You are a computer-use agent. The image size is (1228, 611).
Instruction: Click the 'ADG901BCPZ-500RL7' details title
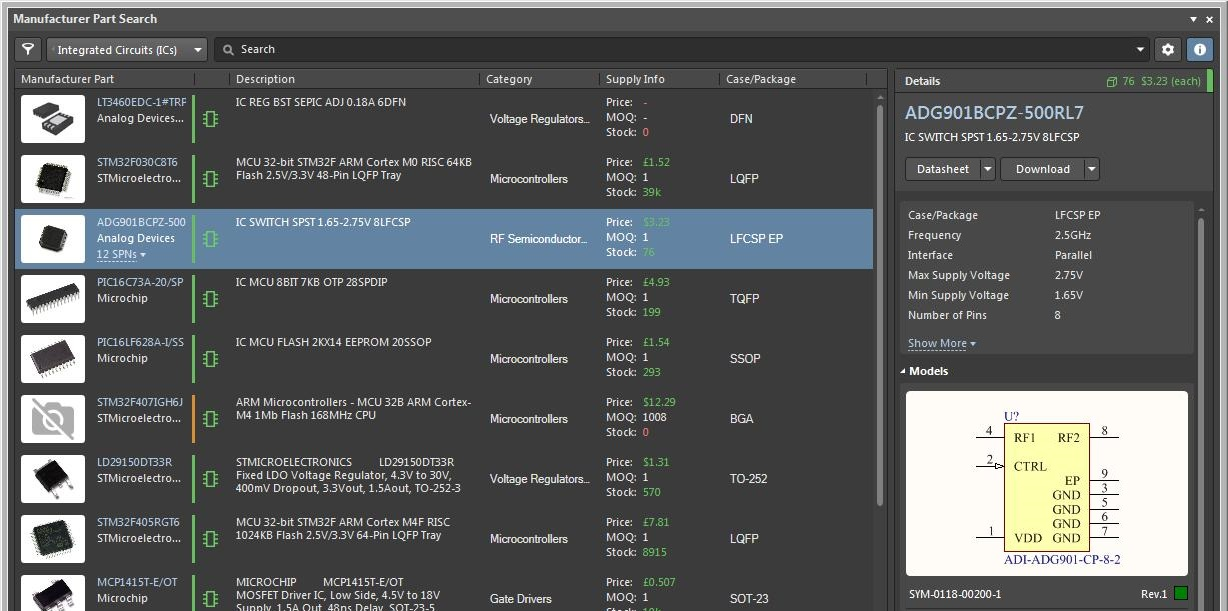pos(994,113)
